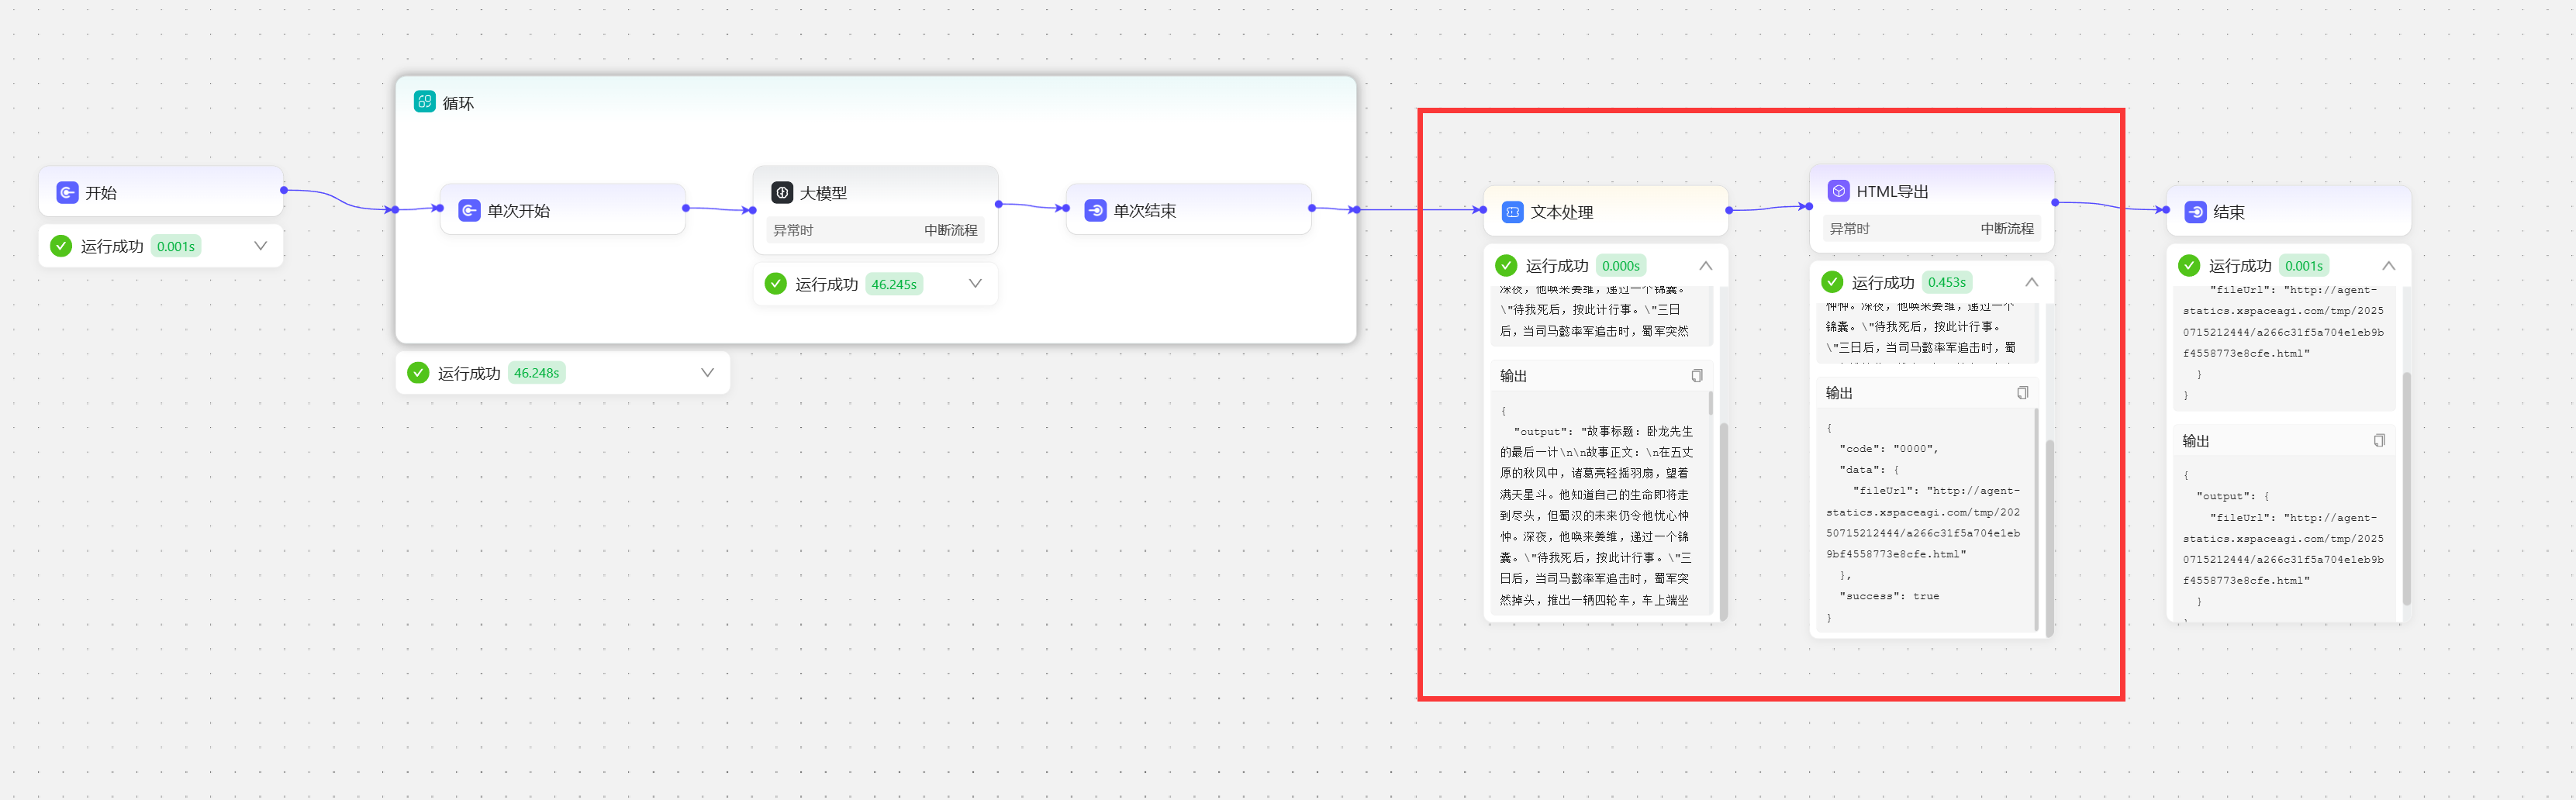Image resolution: width=2576 pixels, height=800 pixels.
Task: Click the 大模型 异常时 中断流程 setting
Action: pyautogui.click(x=875, y=230)
